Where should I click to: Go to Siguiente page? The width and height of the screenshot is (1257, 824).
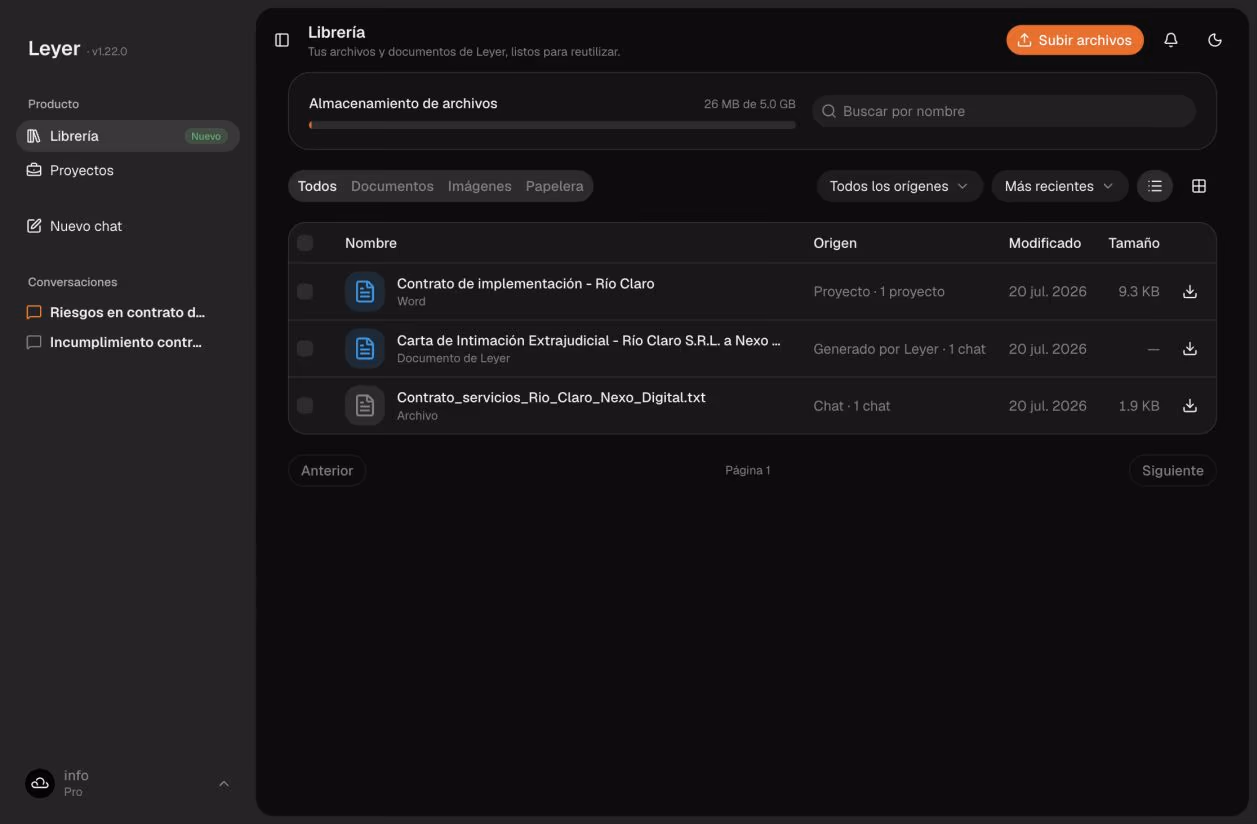(1173, 471)
